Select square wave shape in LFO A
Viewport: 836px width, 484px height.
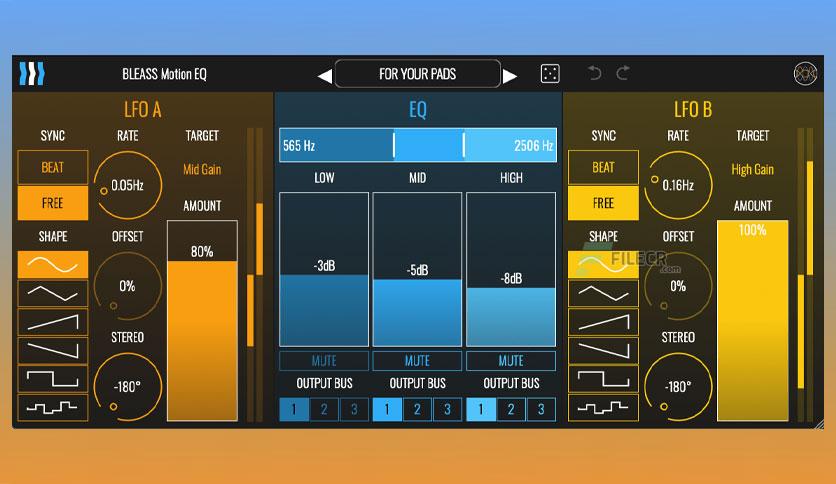click(53, 379)
